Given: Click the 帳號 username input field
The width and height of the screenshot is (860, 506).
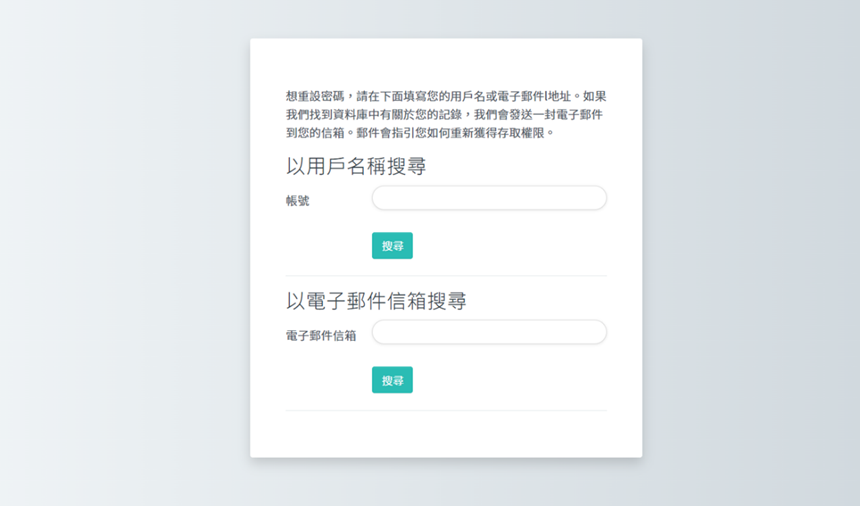Looking at the screenshot, I should (489, 198).
